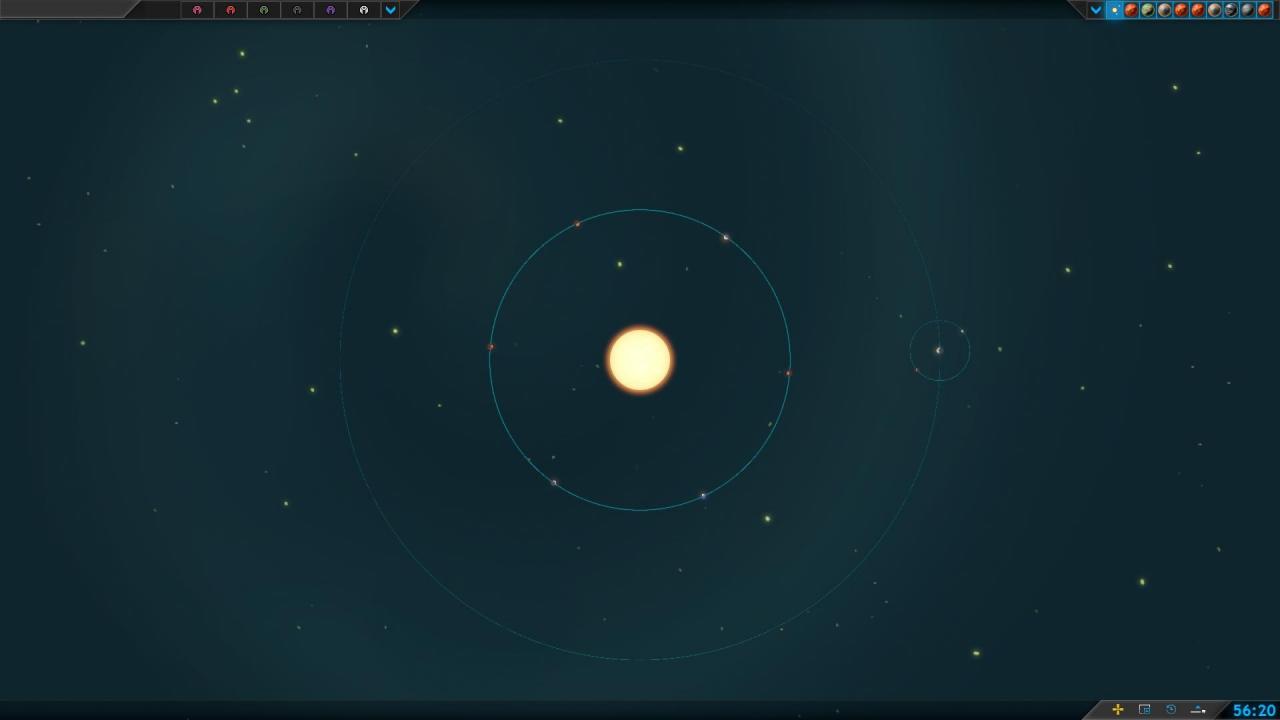Select the last red planet in planet bar
This screenshot has width=1280, height=720.
1264,10
